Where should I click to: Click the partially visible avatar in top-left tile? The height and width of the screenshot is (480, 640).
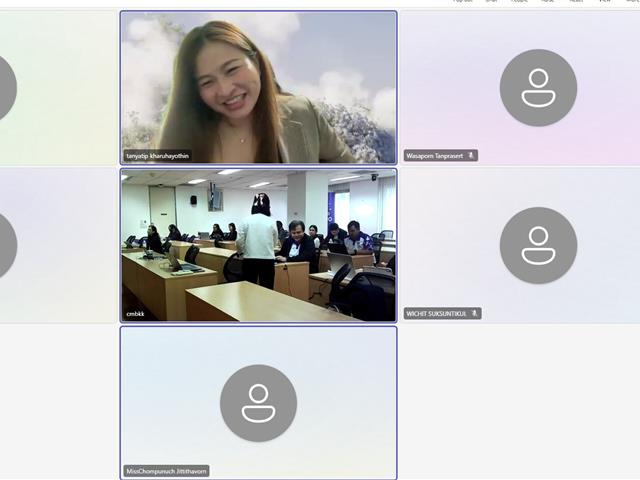click(6, 88)
